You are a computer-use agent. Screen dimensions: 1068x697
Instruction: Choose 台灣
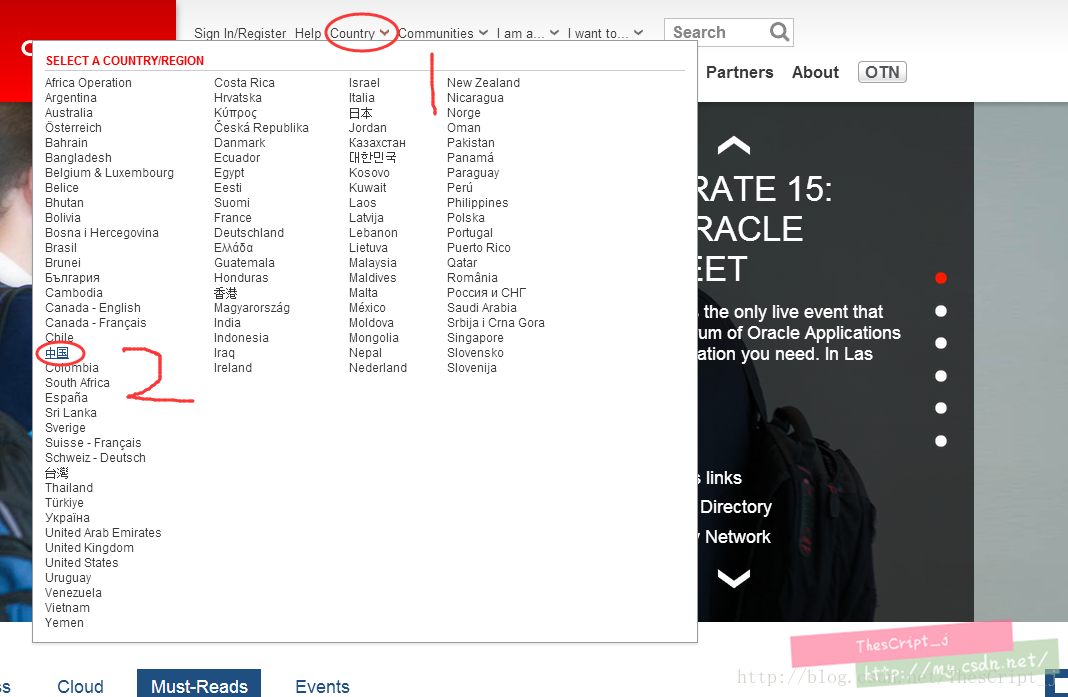click(57, 473)
